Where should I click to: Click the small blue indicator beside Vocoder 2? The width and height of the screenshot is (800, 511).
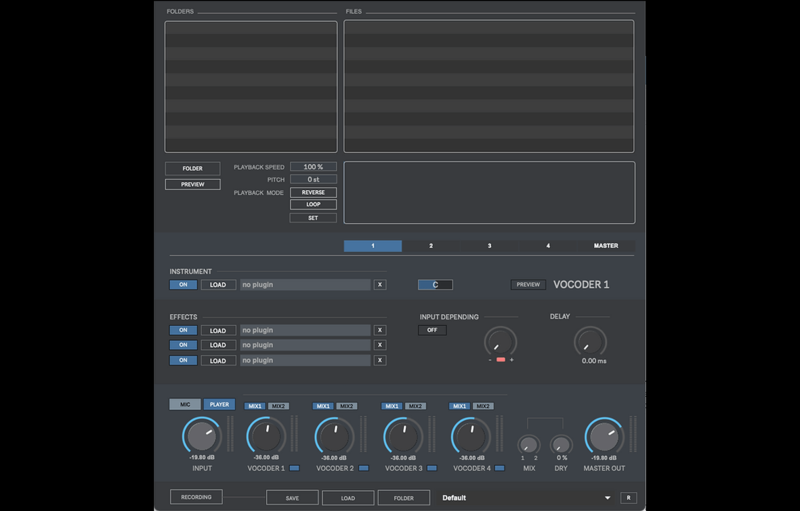click(363, 468)
